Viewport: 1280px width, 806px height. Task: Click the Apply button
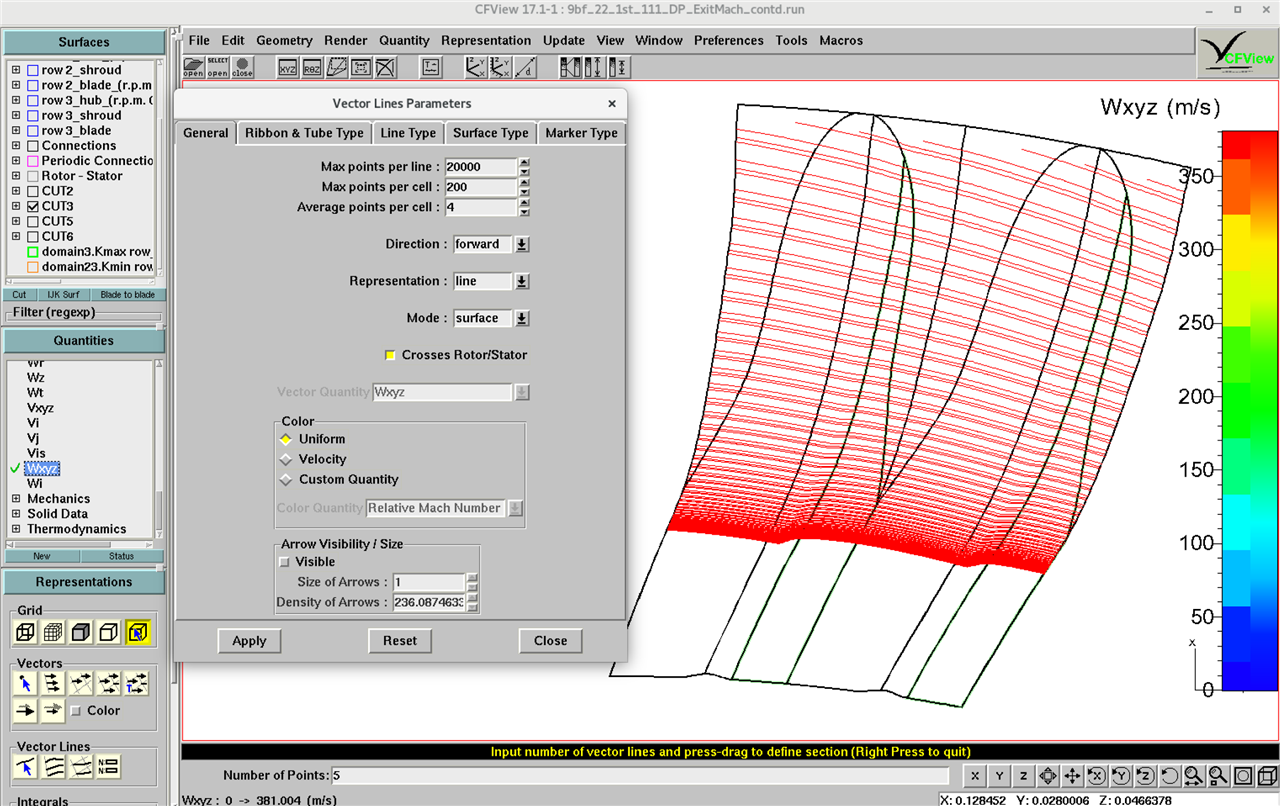point(249,641)
